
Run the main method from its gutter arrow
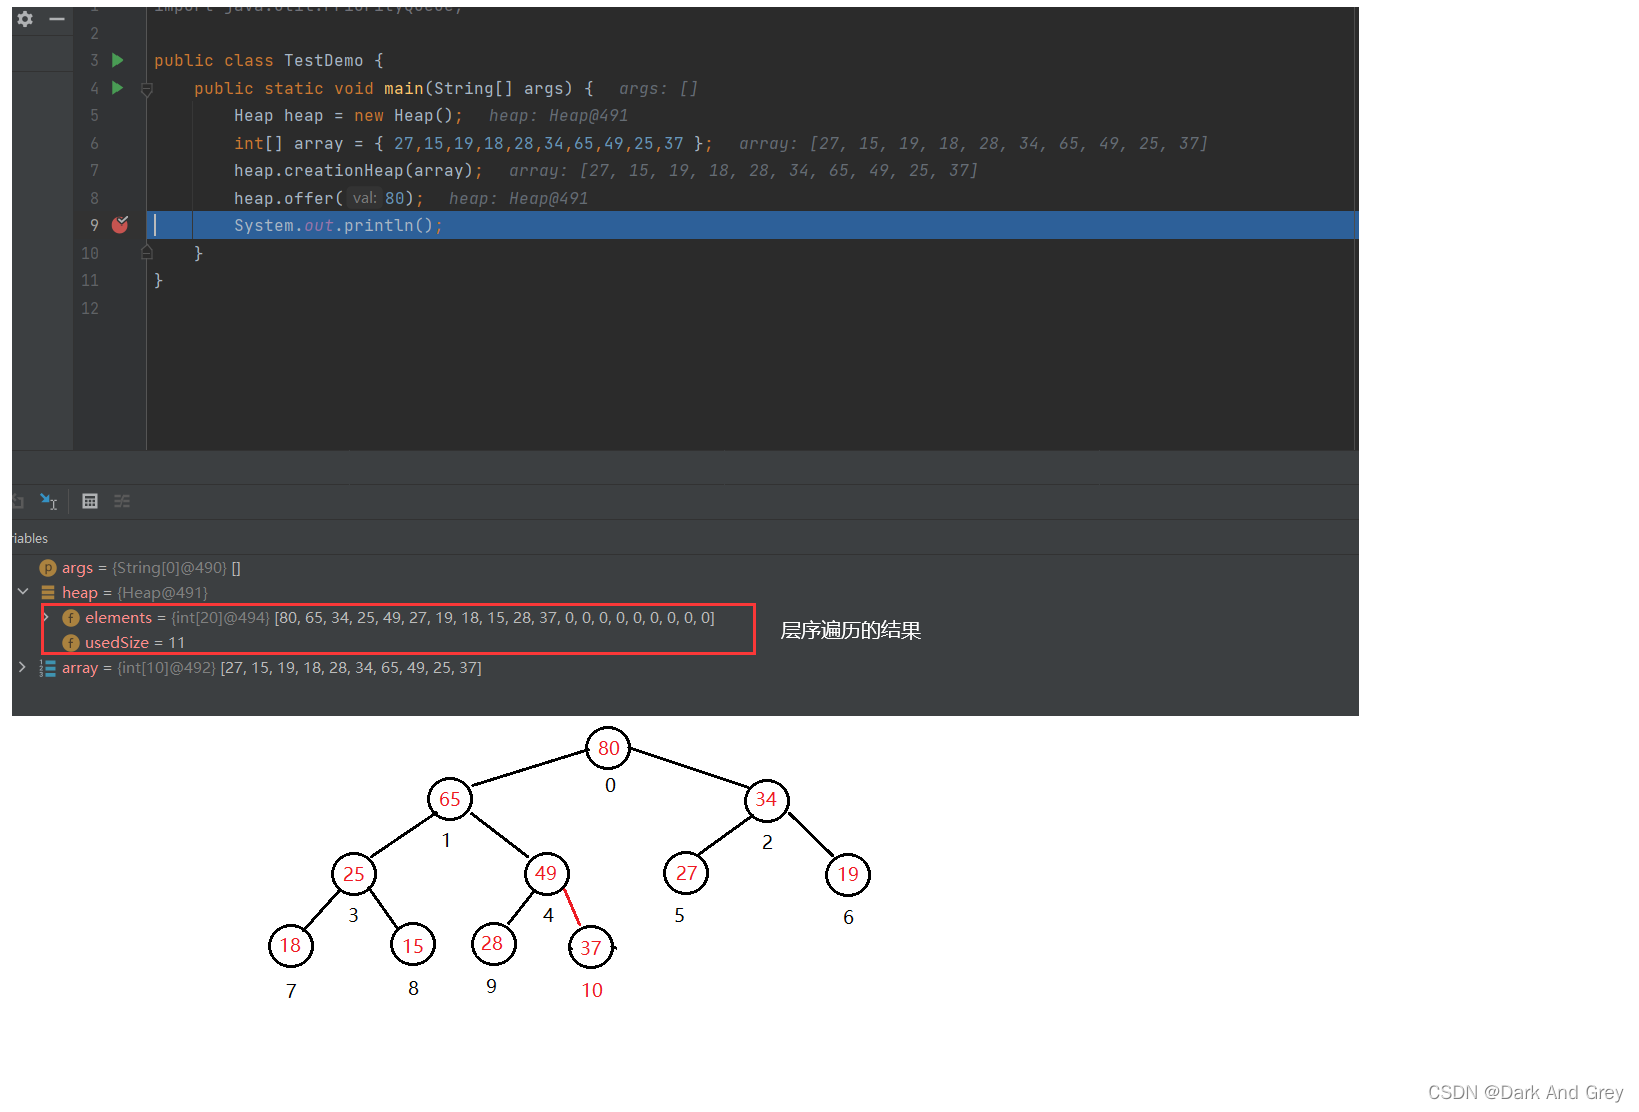118,88
